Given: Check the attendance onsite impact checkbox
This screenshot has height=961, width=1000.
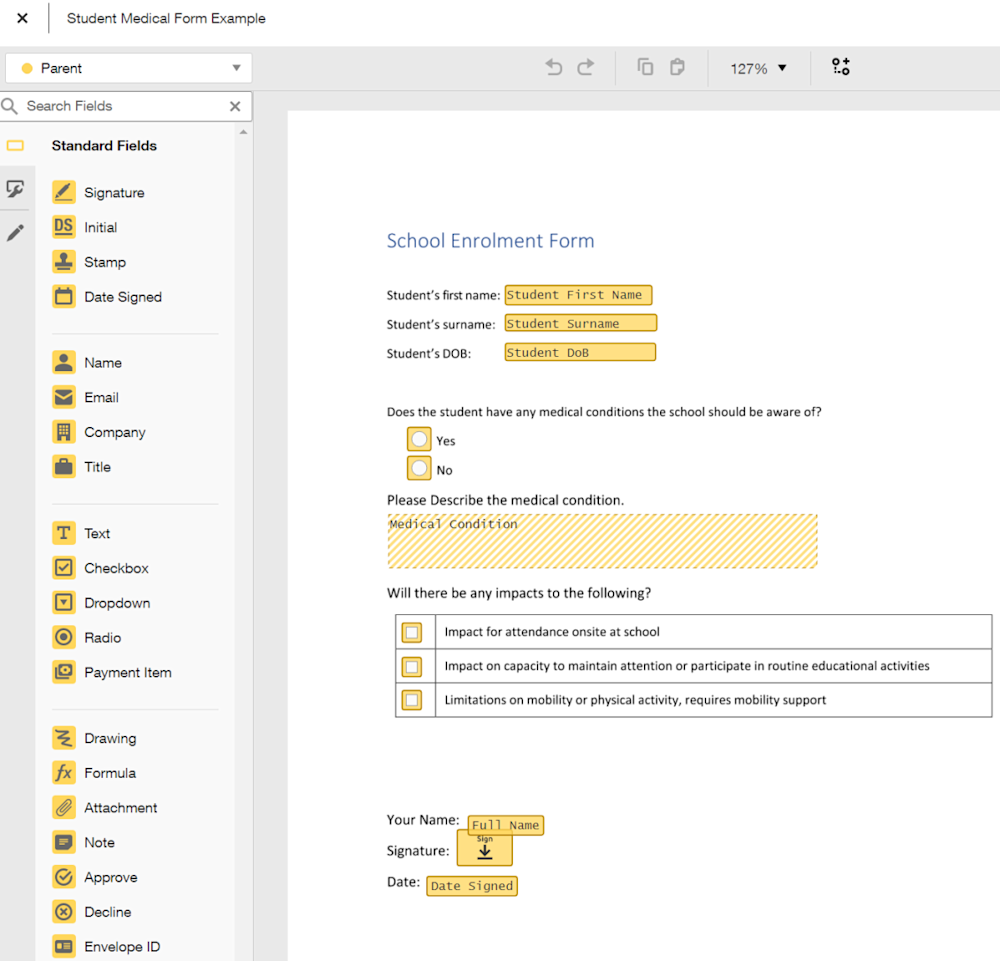Looking at the screenshot, I should [x=413, y=632].
